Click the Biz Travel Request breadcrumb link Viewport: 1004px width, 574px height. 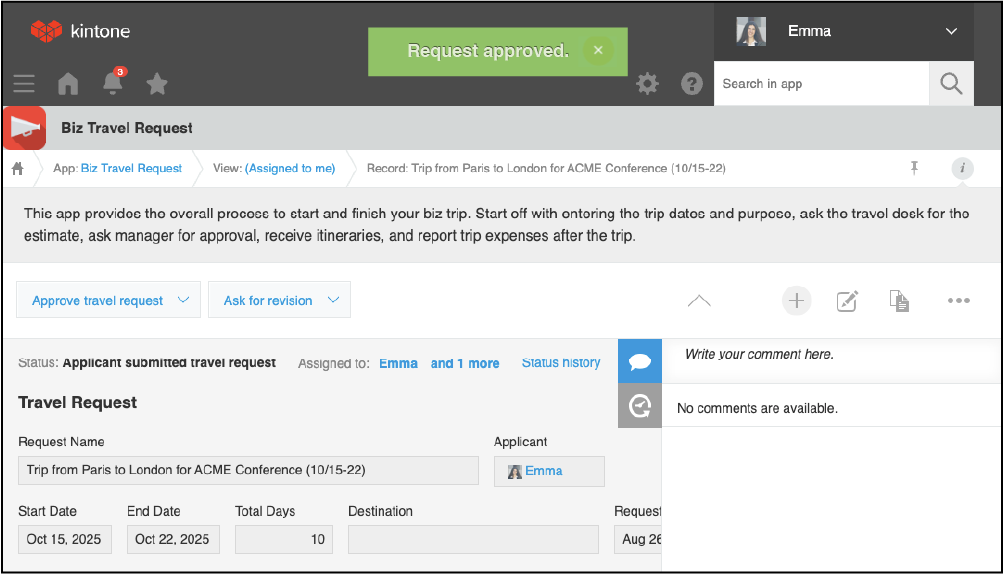point(131,168)
